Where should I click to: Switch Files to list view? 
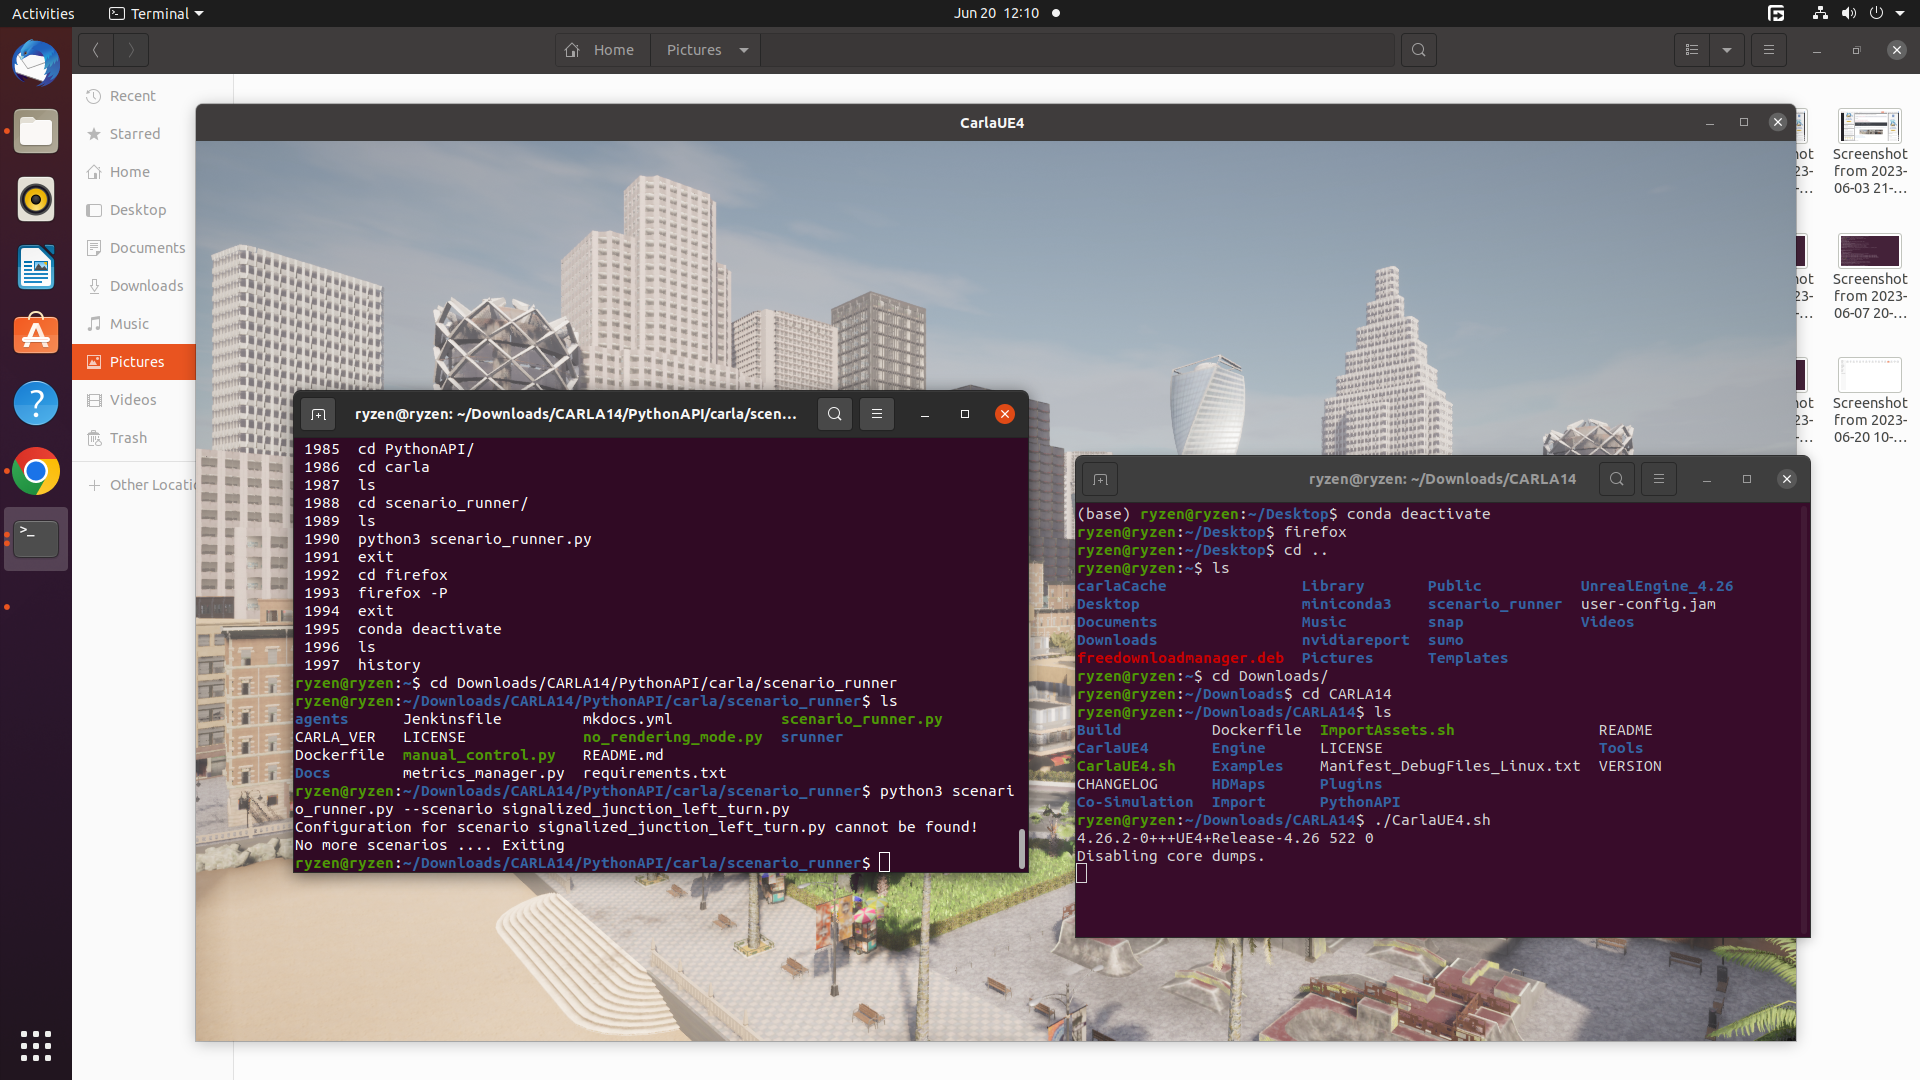tap(1692, 49)
